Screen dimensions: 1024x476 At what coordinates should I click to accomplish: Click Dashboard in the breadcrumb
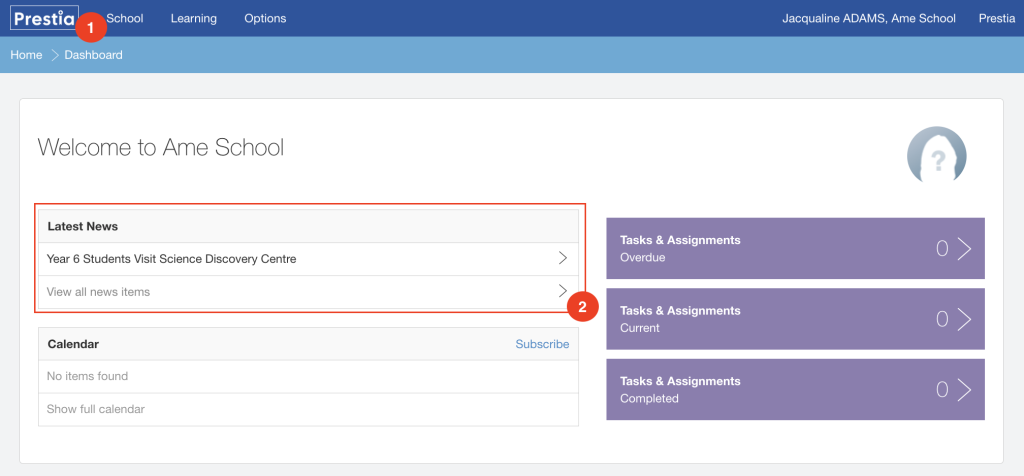coord(93,55)
